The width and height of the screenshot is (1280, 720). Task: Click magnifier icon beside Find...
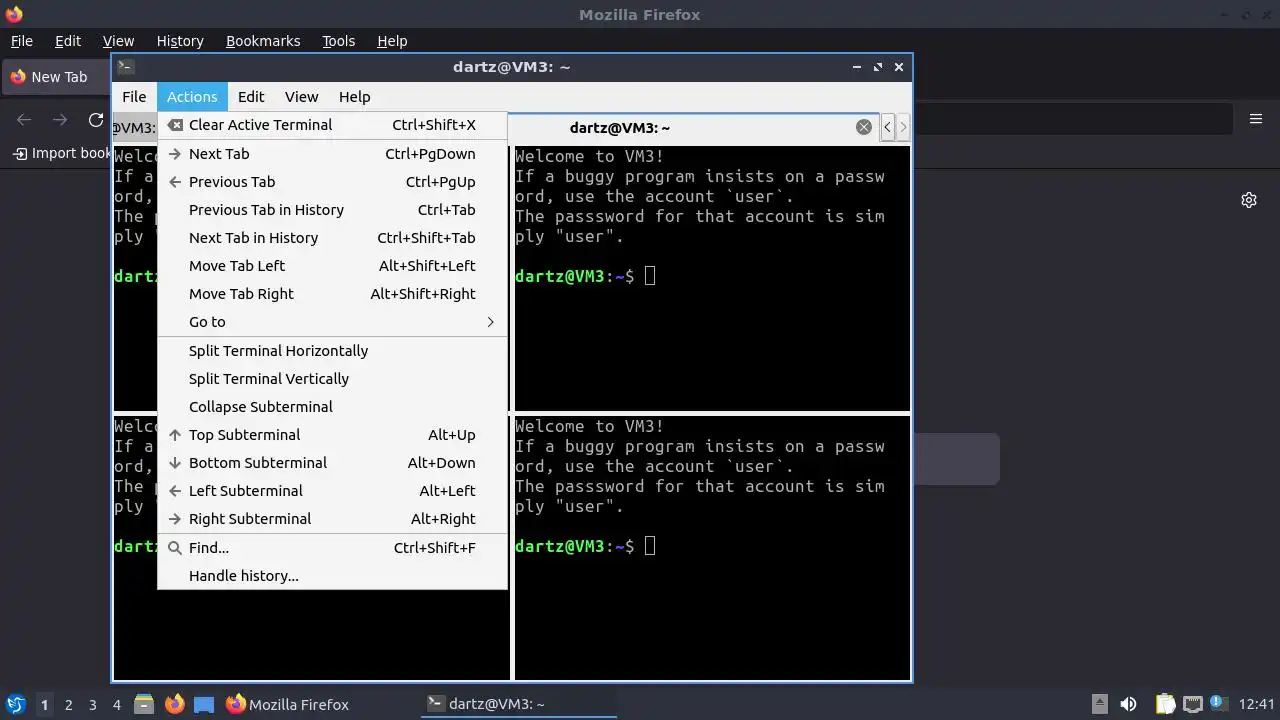click(175, 548)
